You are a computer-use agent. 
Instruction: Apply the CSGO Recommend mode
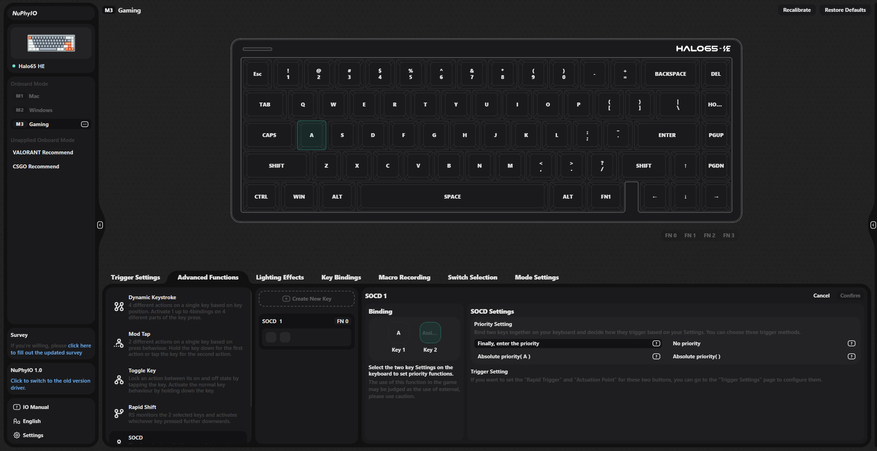(x=36, y=166)
